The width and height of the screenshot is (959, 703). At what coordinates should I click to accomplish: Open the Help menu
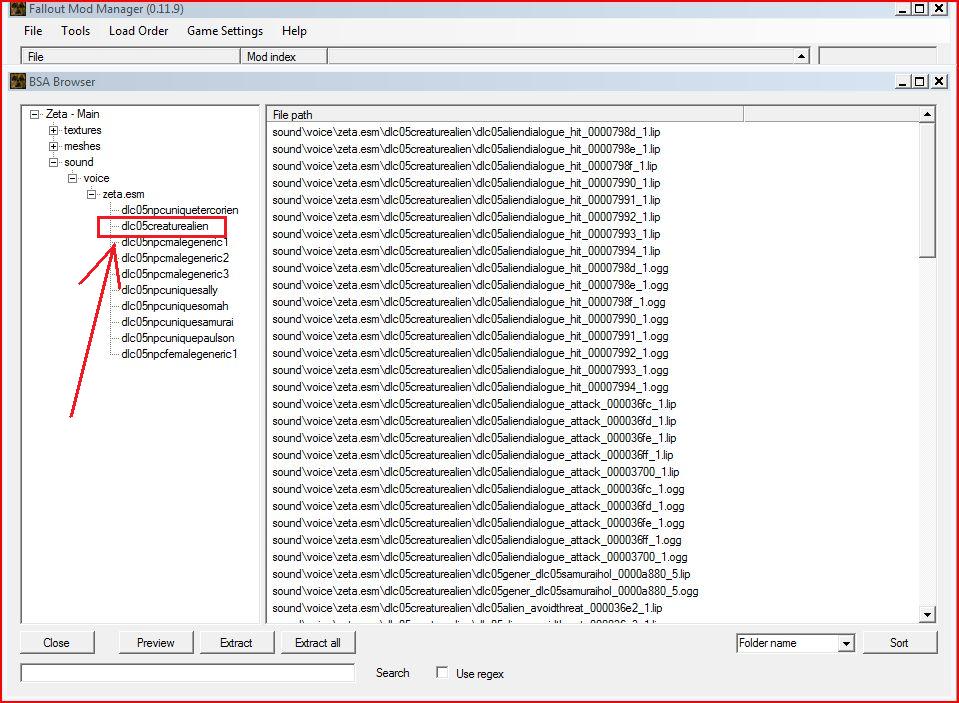coord(294,31)
